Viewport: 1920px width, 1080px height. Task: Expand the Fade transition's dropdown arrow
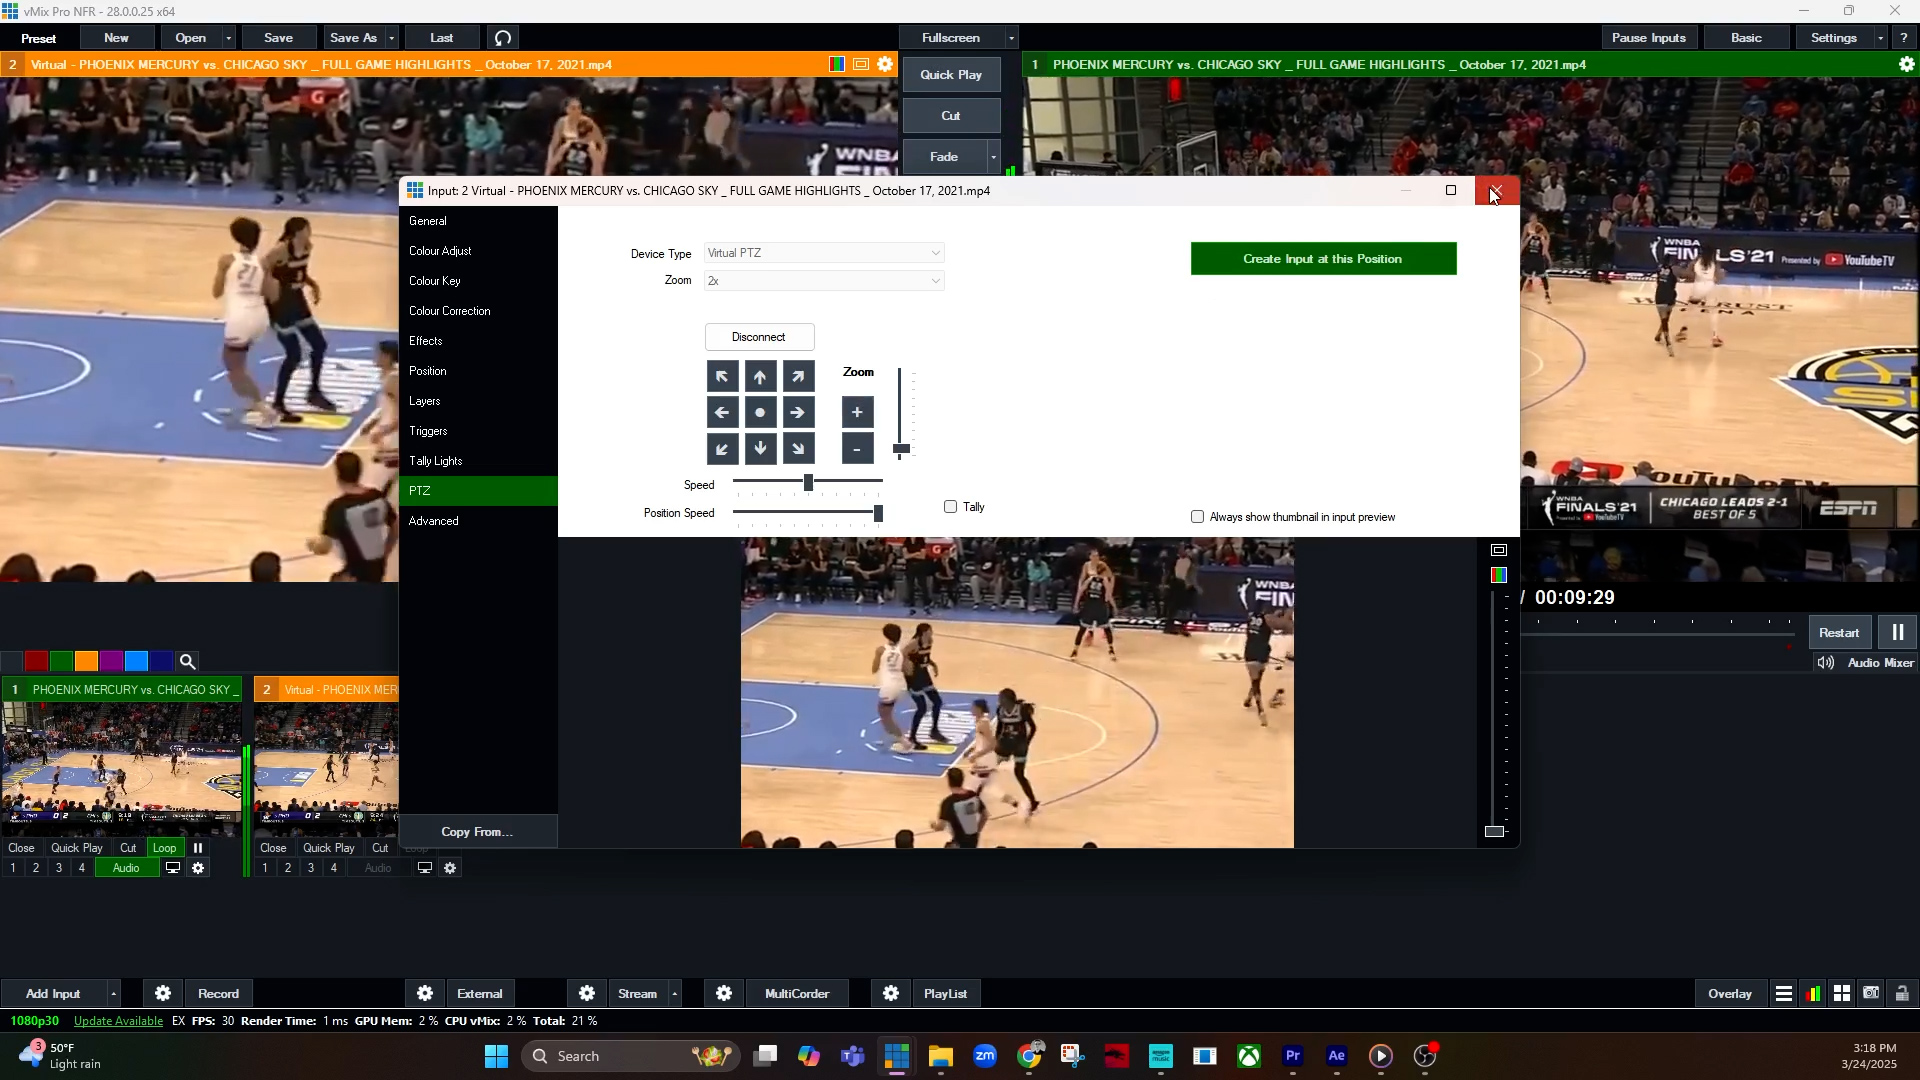click(993, 157)
